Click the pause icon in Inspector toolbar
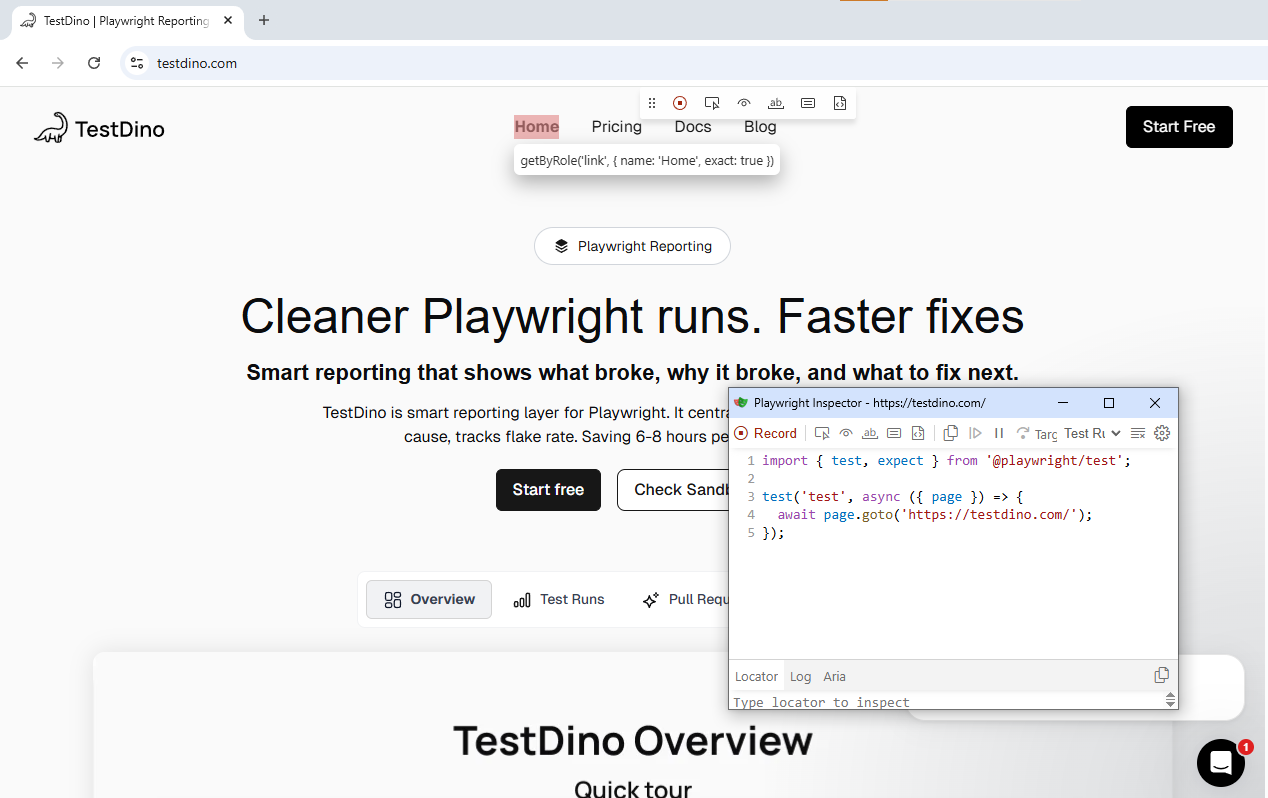The width and height of the screenshot is (1268, 798). pos(999,433)
